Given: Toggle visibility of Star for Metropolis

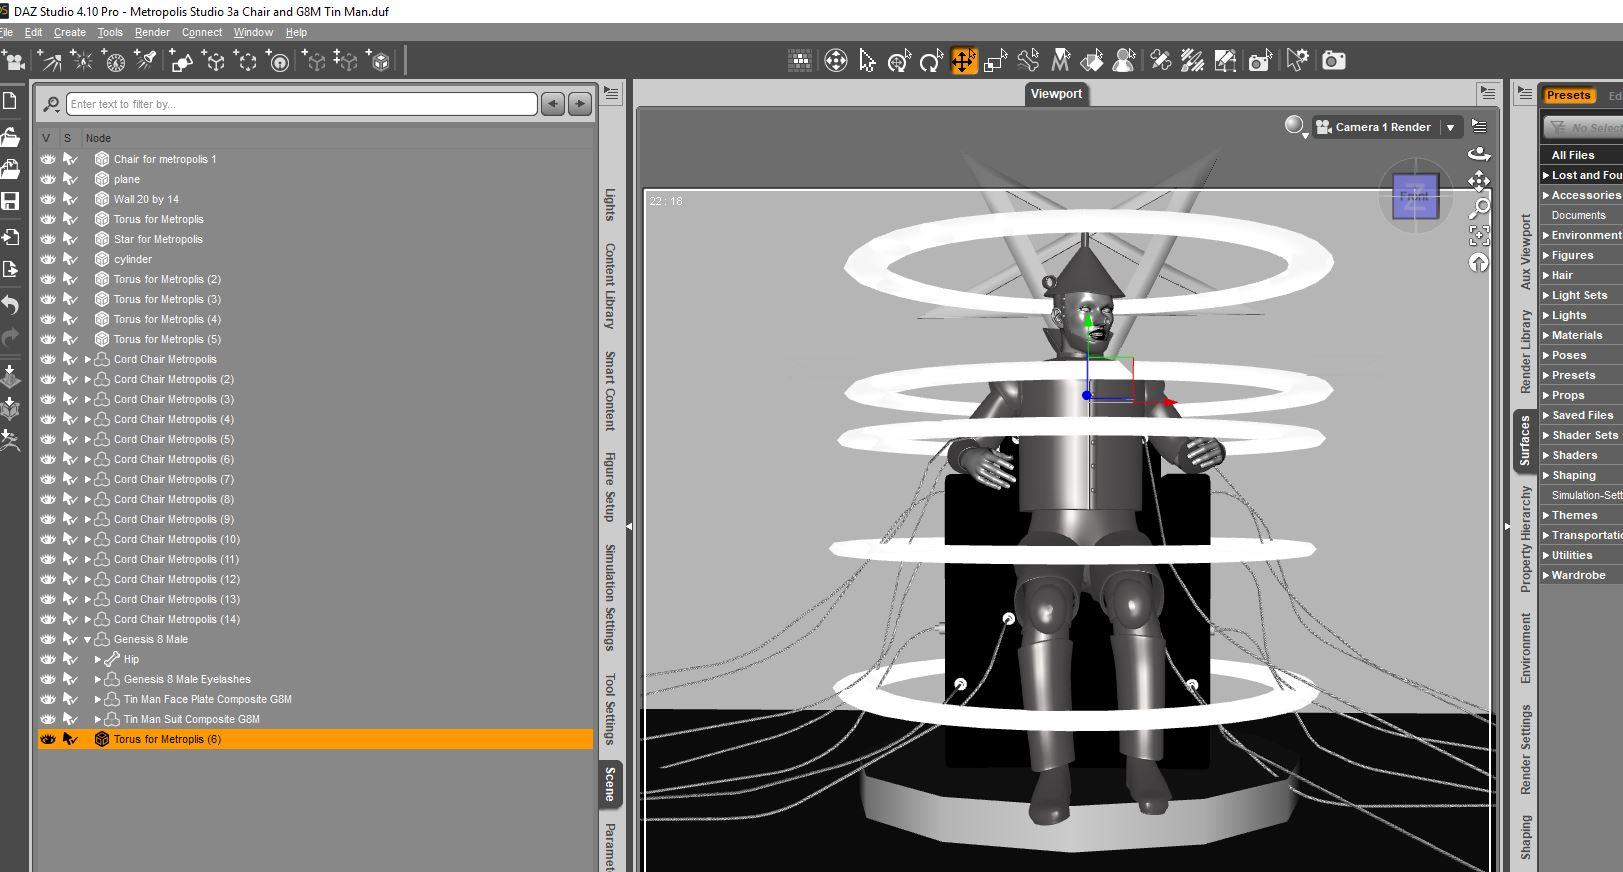Looking at the screenshot, I should pyautogui.click(x=48, y=239).
